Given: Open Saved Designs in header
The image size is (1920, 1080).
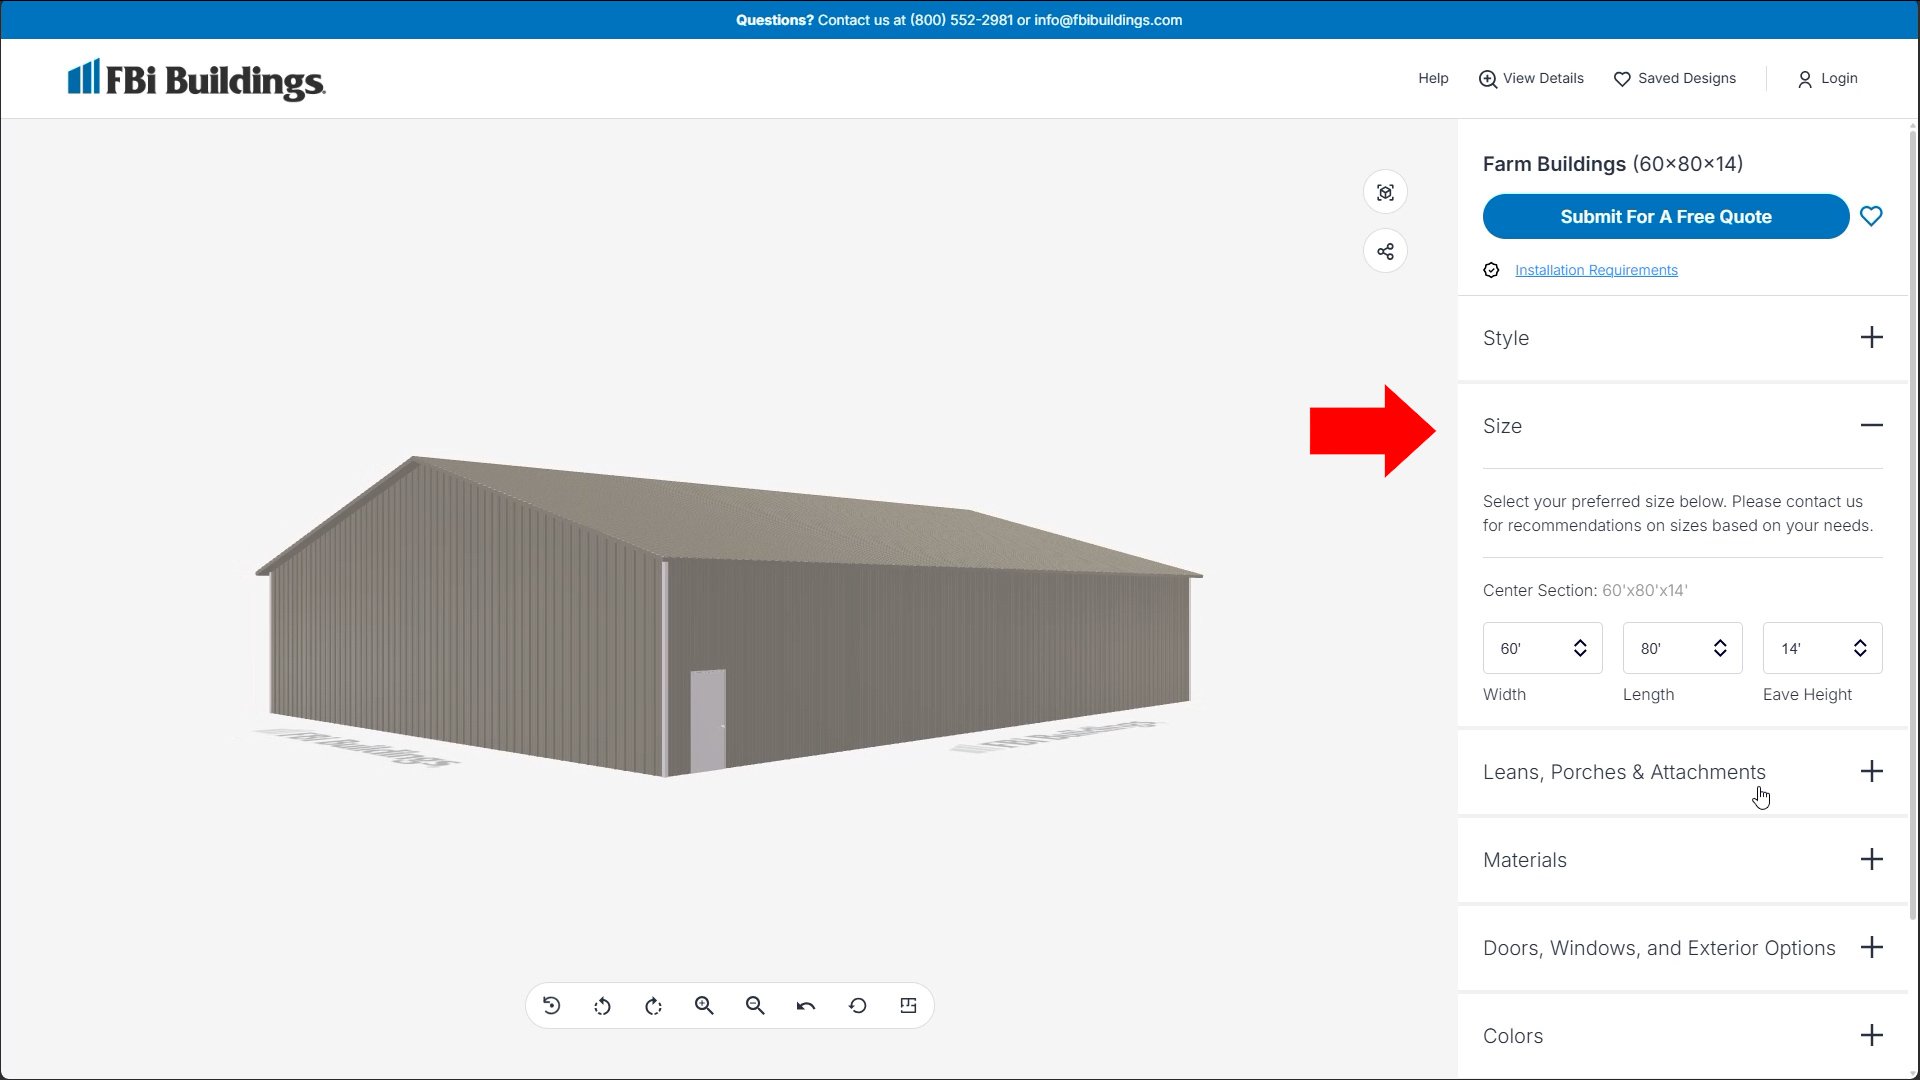Looking at the screenshot, I should [x=1675, y=78].
